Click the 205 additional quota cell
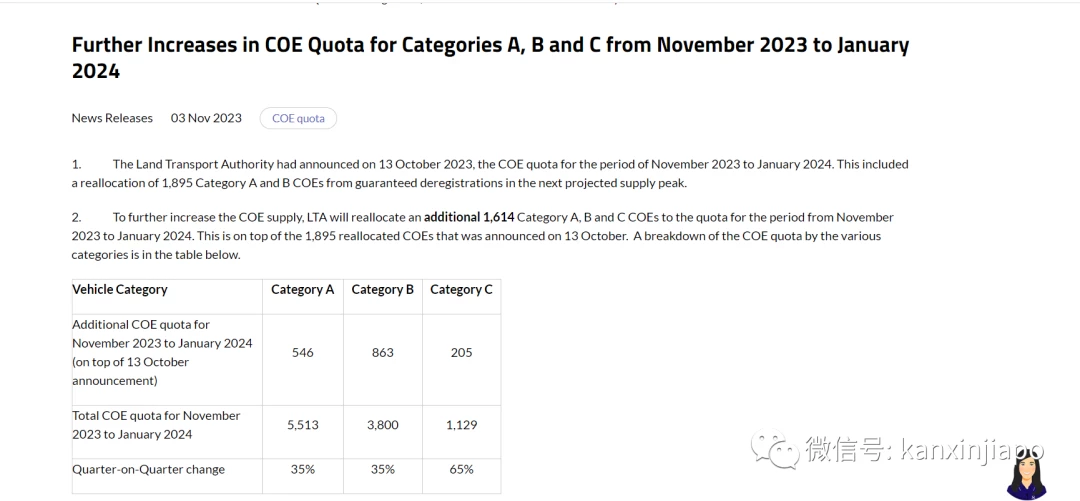The width and height of the screenshot is (1080, 501). tap(461, 353)
